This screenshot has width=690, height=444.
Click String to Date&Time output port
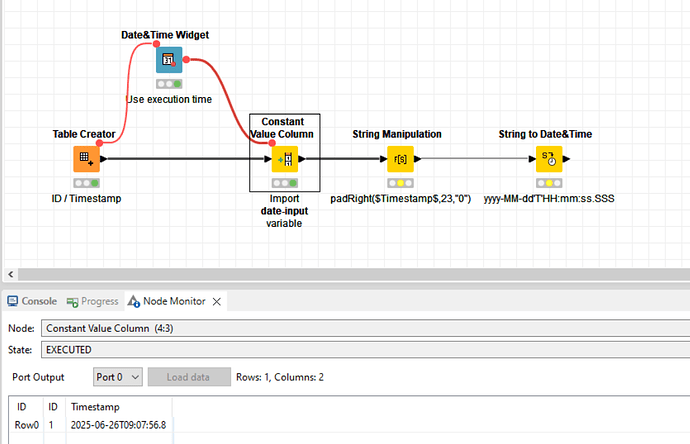click(x=566, y=159)
